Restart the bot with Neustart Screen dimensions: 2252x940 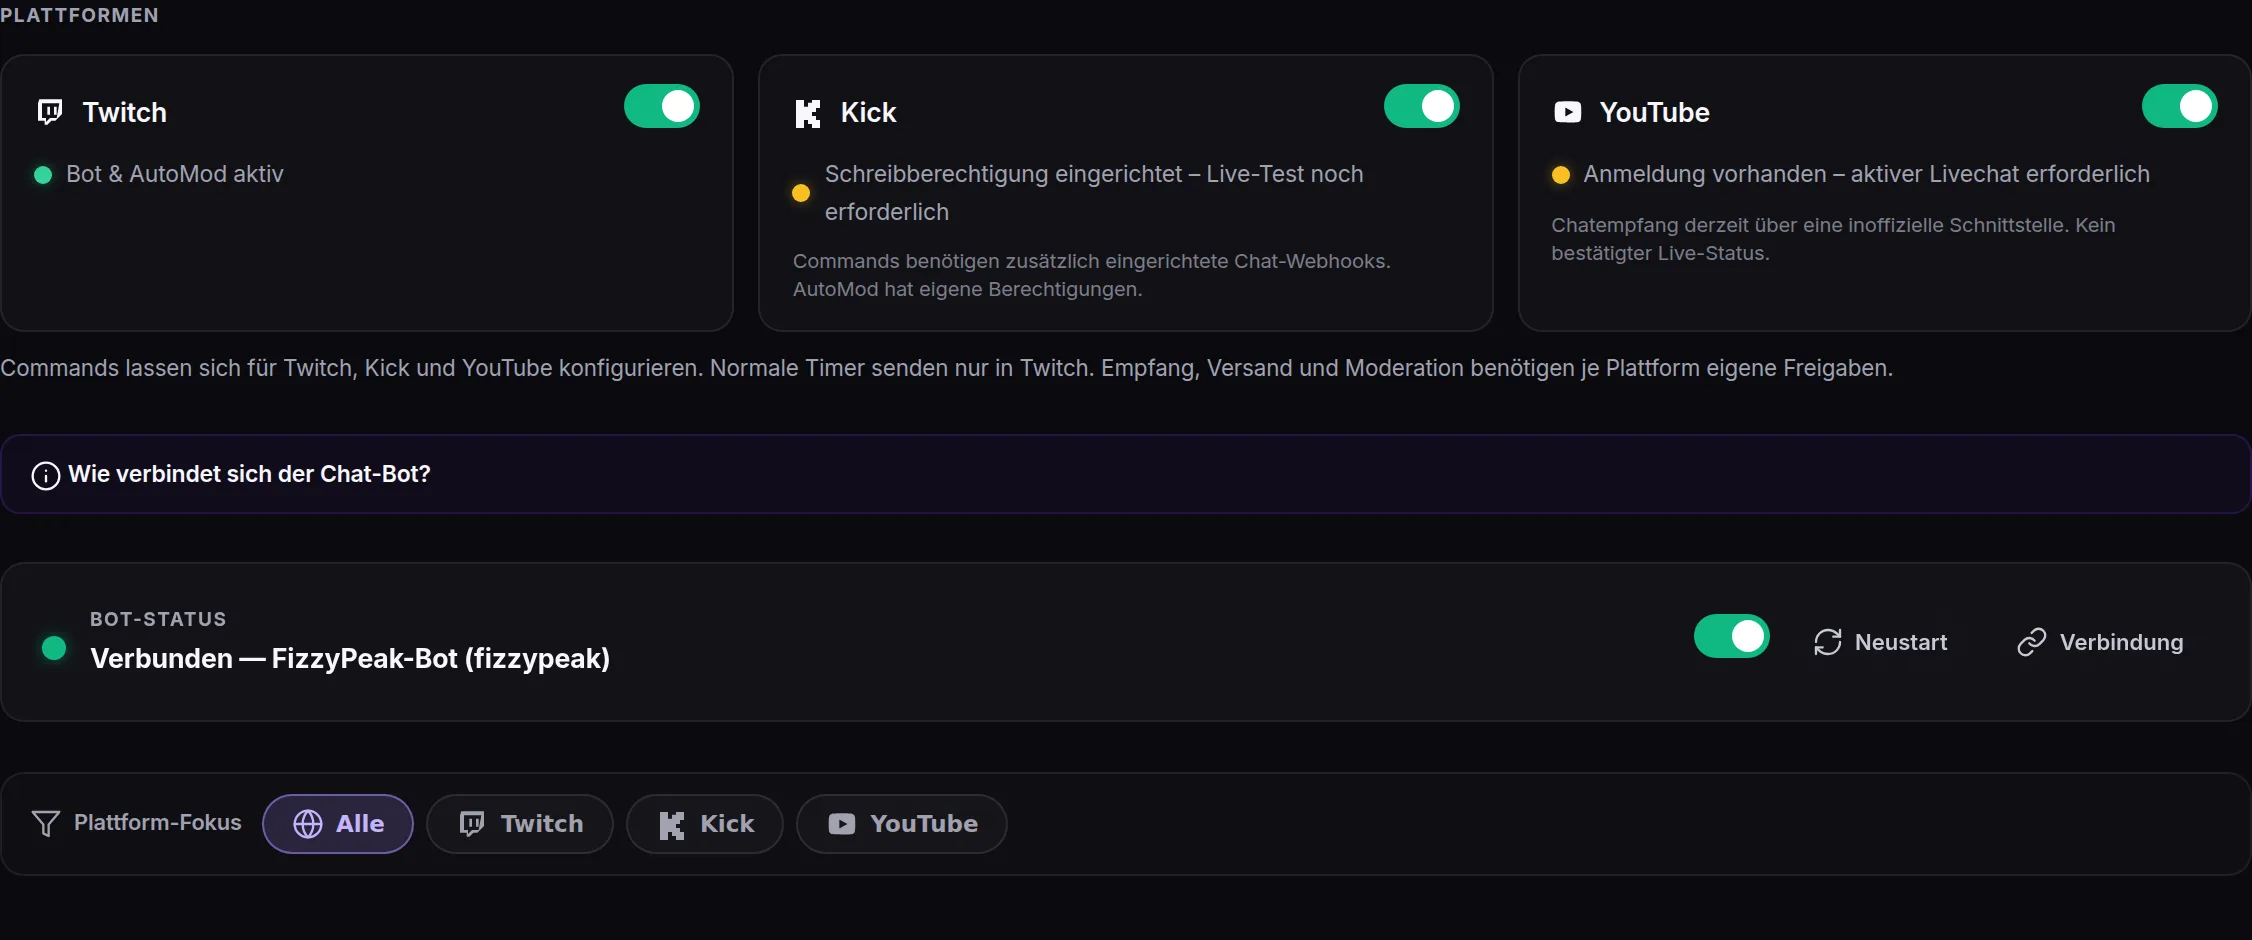(x=1880, y=642)
